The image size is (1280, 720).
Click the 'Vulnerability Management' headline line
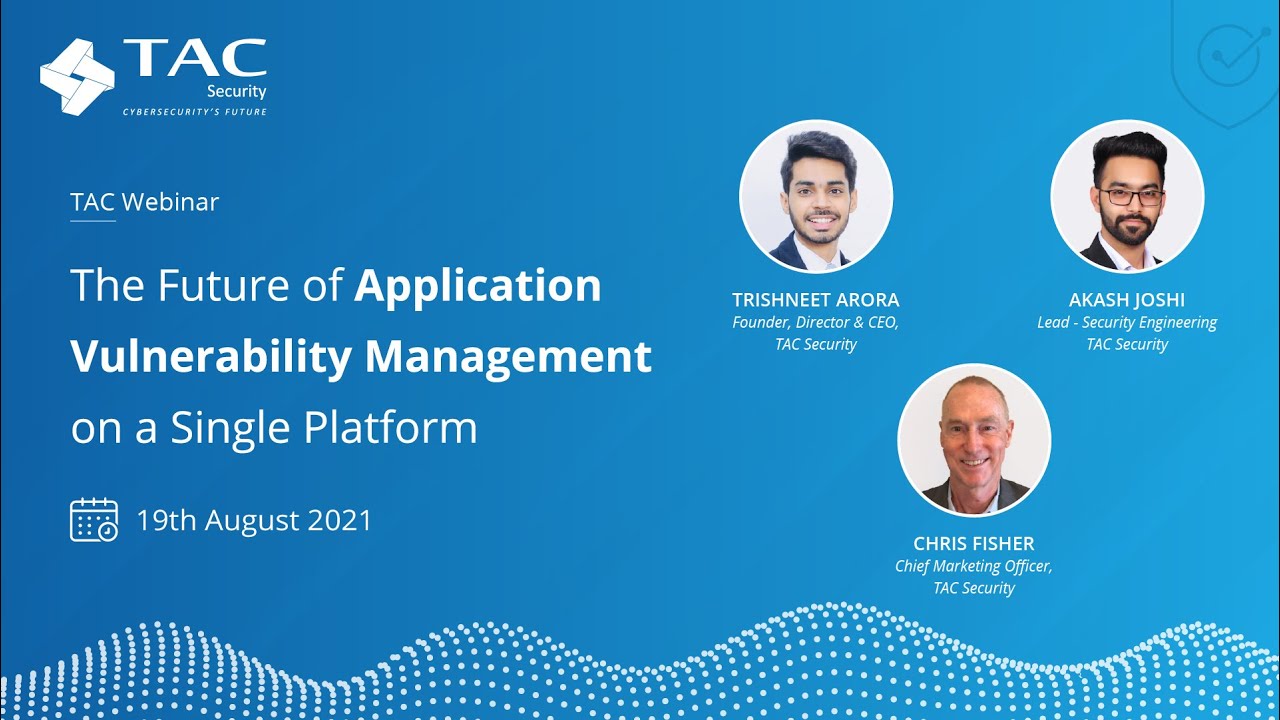click(361, 356)
